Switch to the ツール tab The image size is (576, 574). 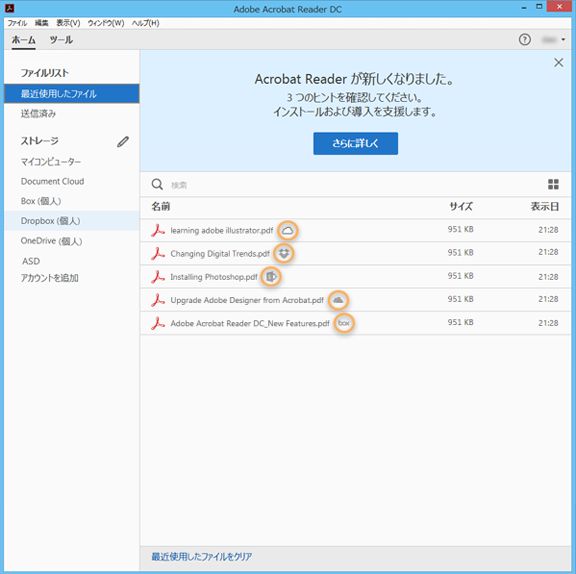[x=61, y=40]
